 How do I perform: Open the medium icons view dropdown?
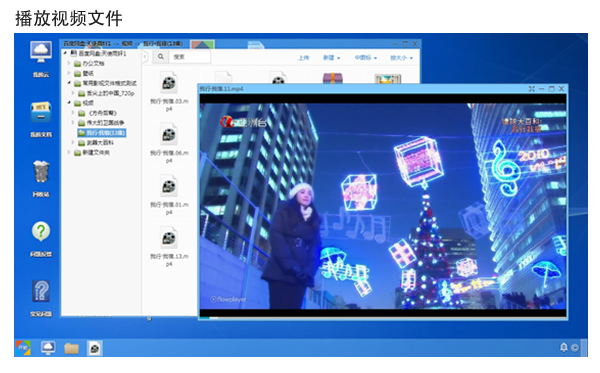coord(365,58)
